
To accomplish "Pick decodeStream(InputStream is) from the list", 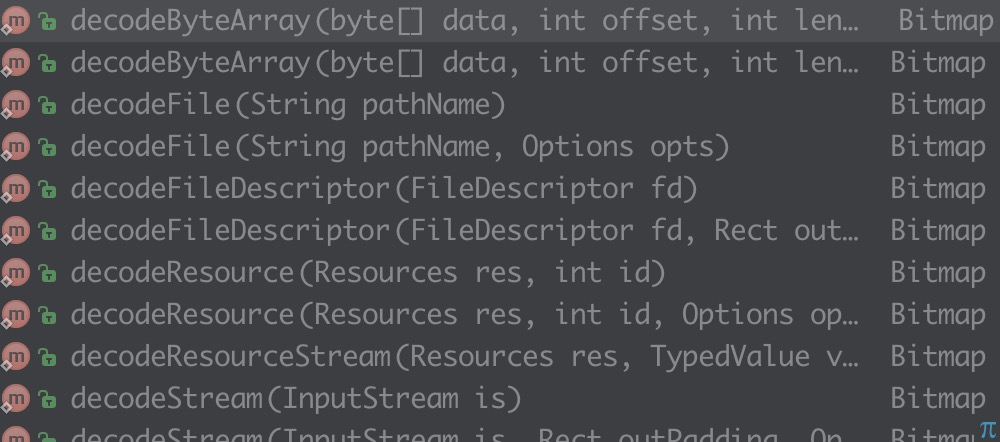I will pyautogui.click(x=296, y=399).
